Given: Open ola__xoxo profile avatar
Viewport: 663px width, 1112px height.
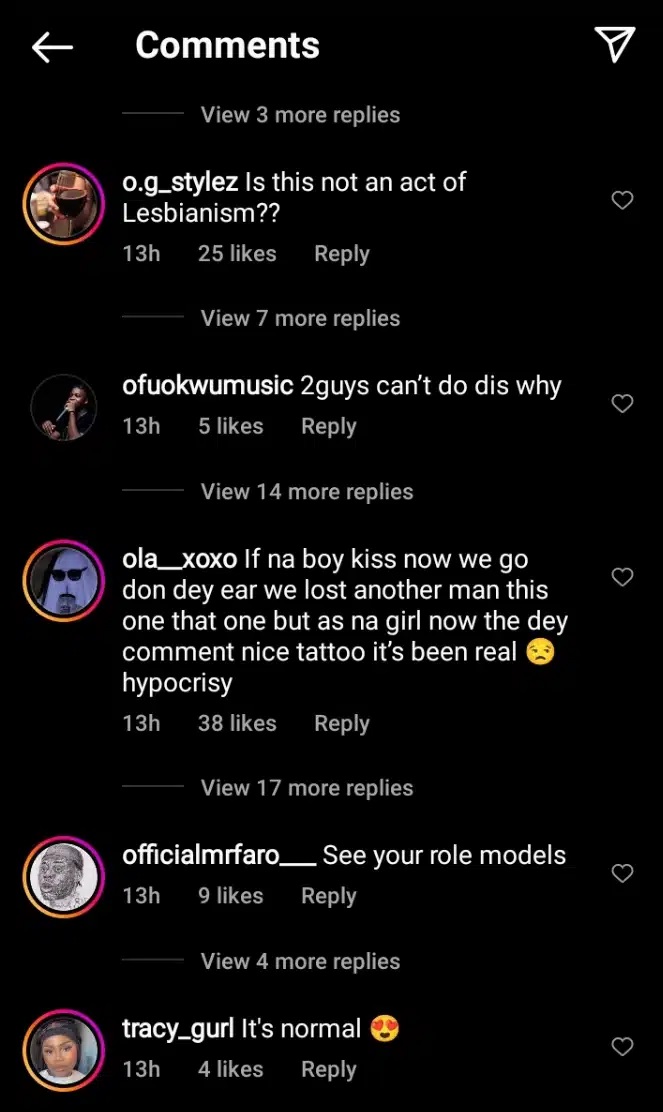Looking at the screenshot, I should 63,579.
